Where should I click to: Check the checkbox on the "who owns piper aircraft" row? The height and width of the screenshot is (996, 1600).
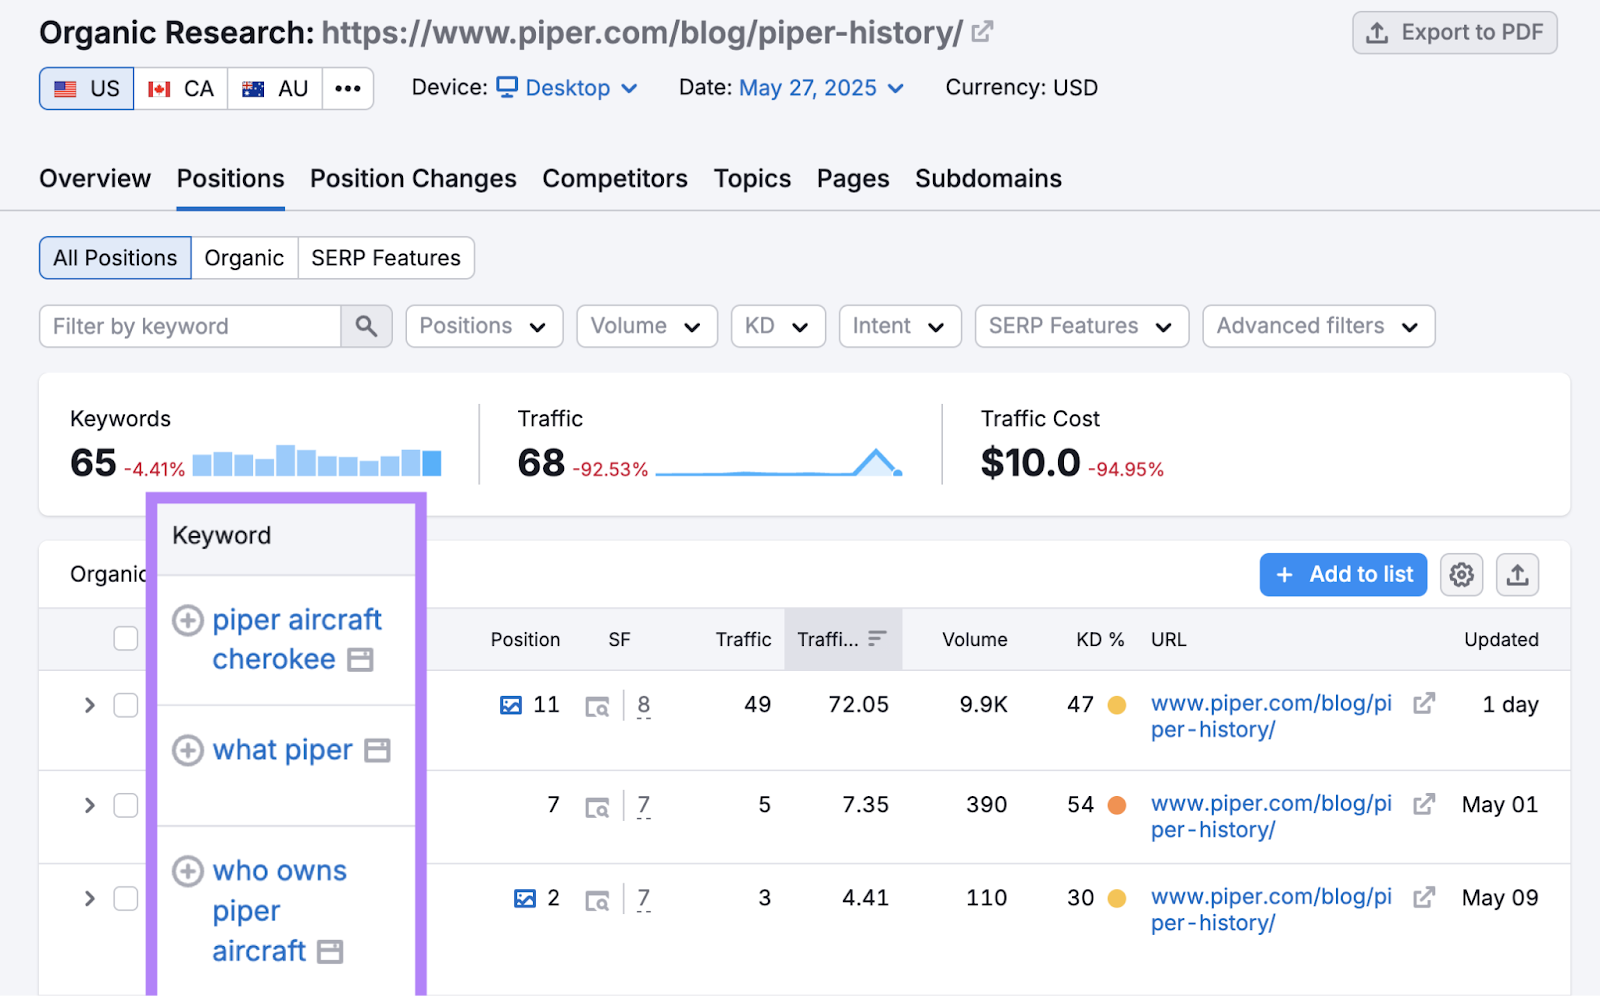(x=126, y=898)
